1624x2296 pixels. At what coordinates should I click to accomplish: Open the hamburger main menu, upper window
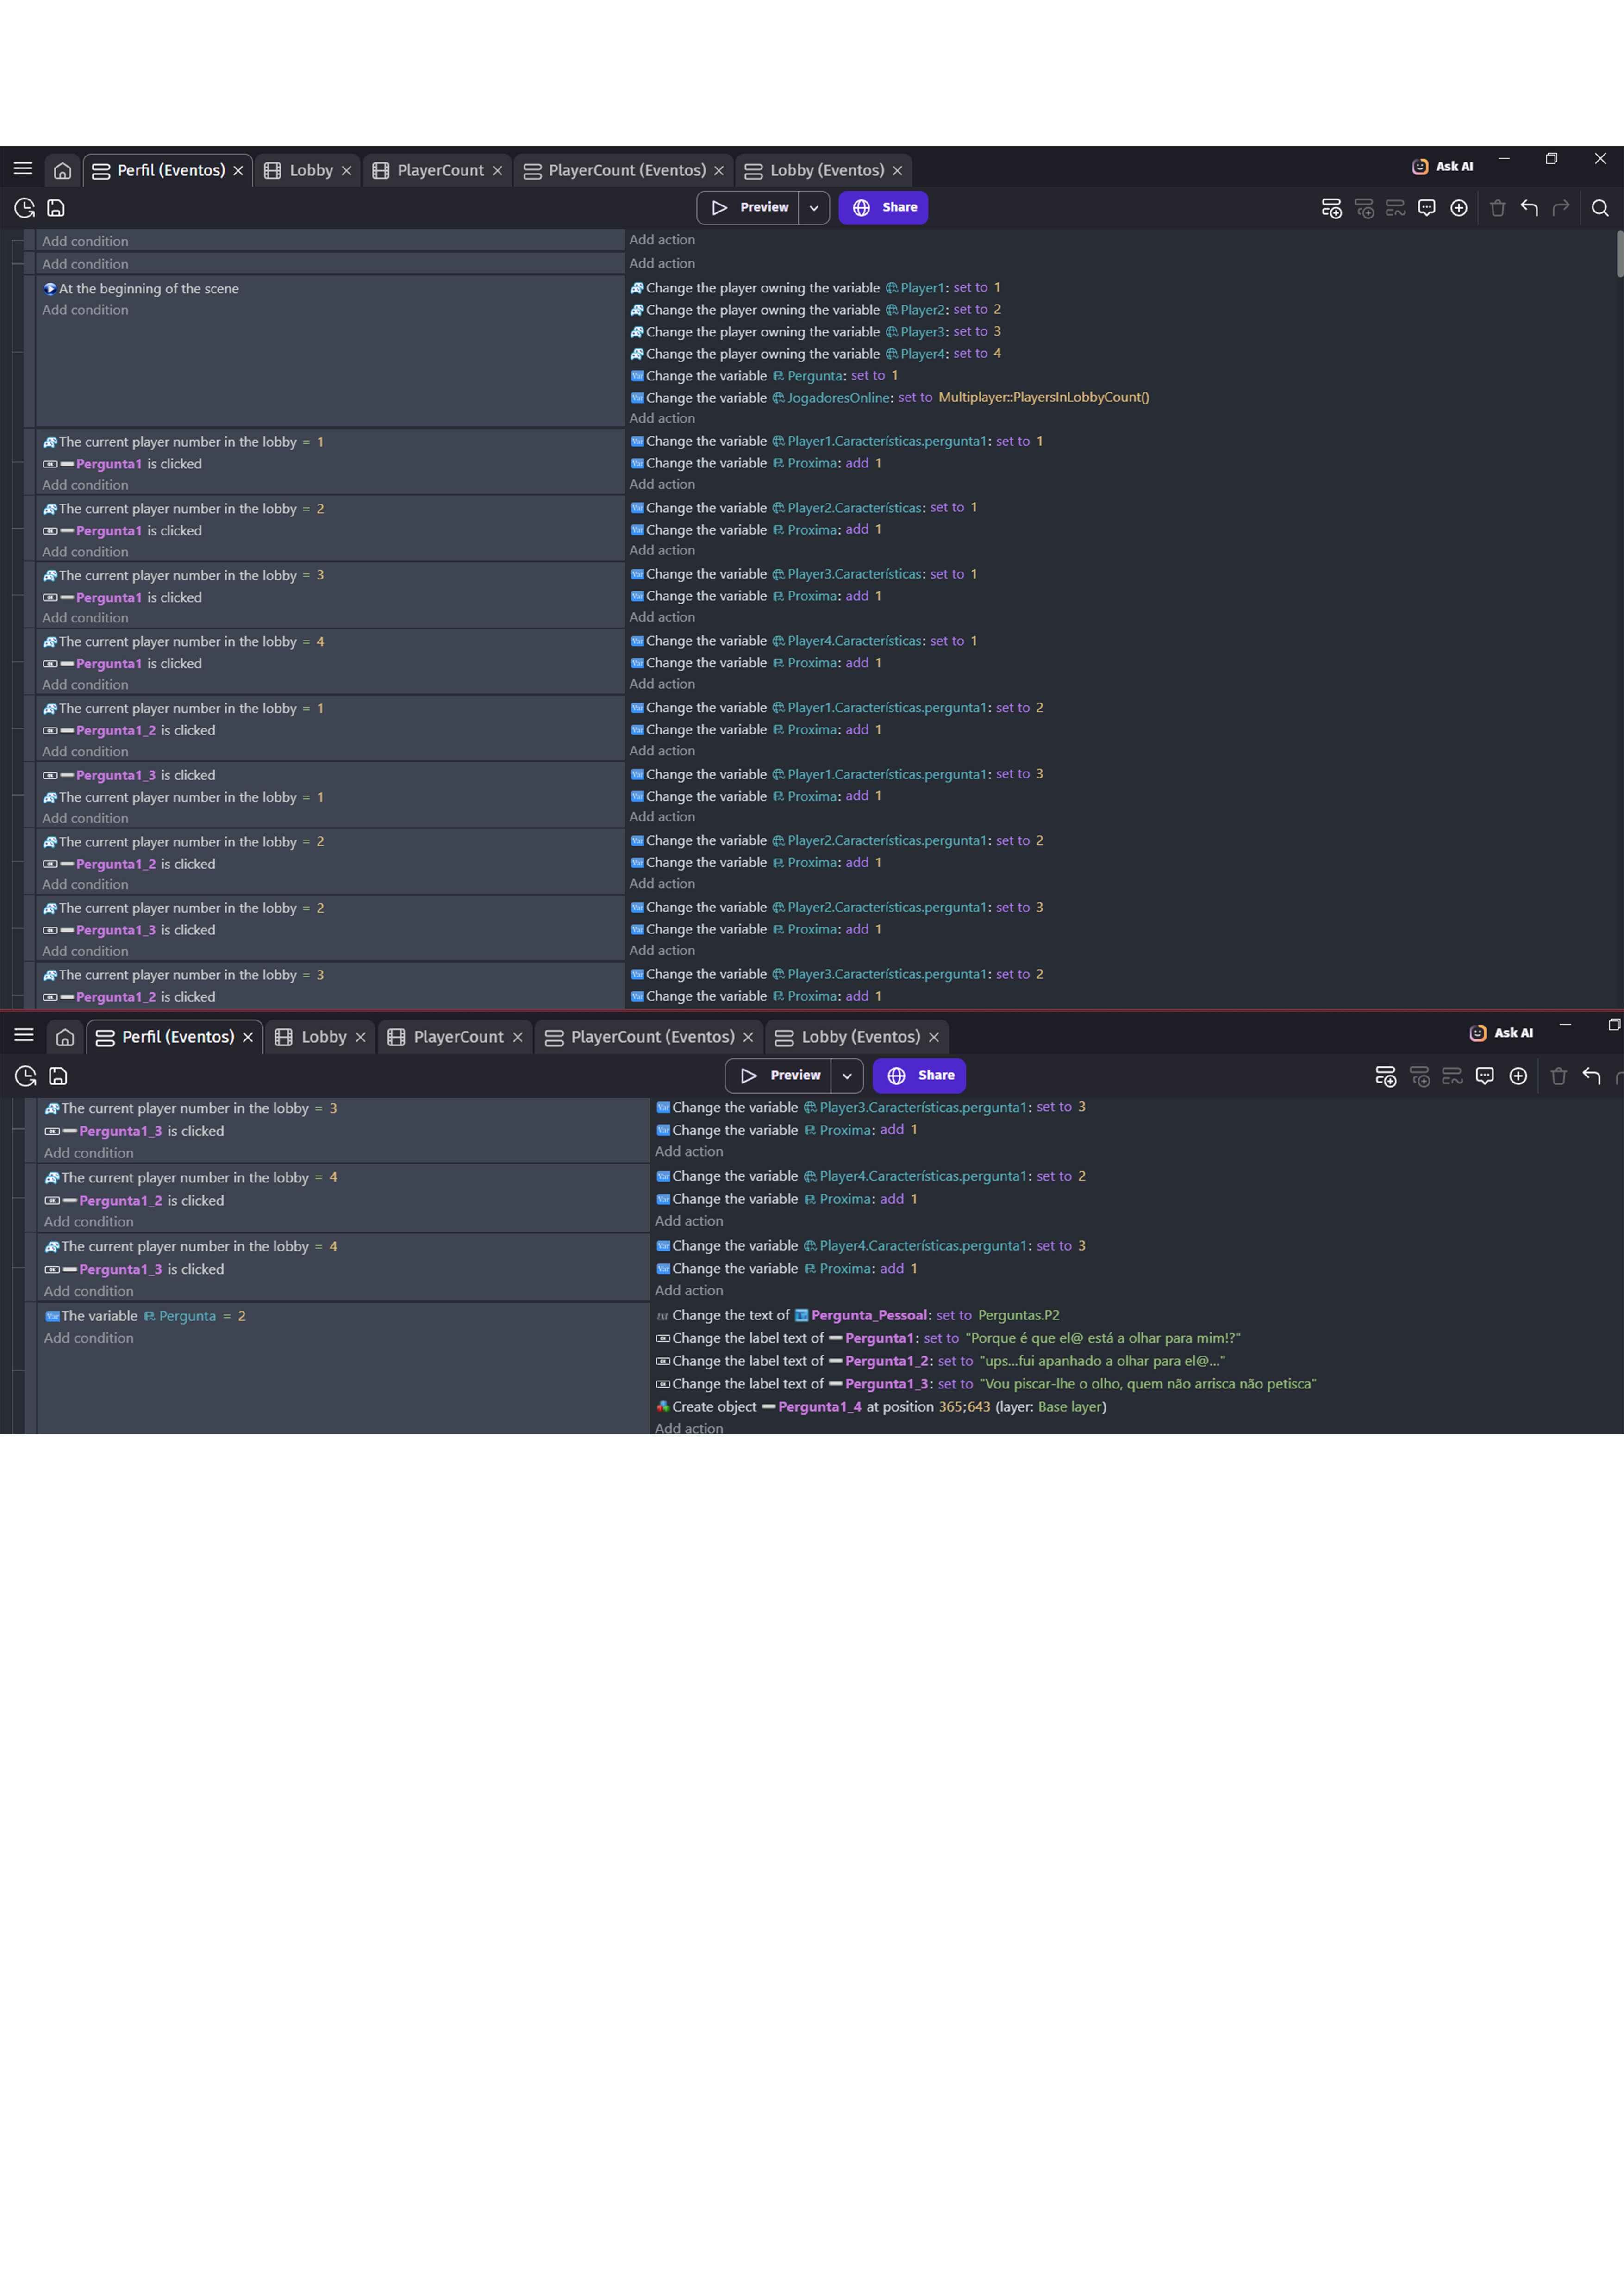(x=23, y=169)
